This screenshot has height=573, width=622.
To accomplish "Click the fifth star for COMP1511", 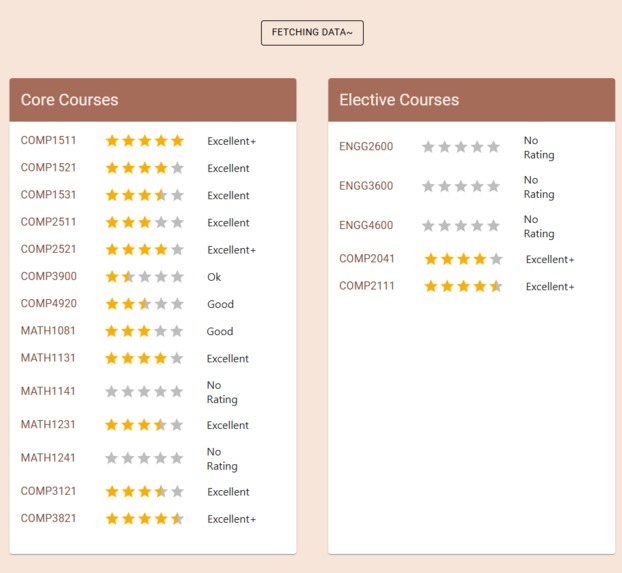I will [x=177, y=140].
